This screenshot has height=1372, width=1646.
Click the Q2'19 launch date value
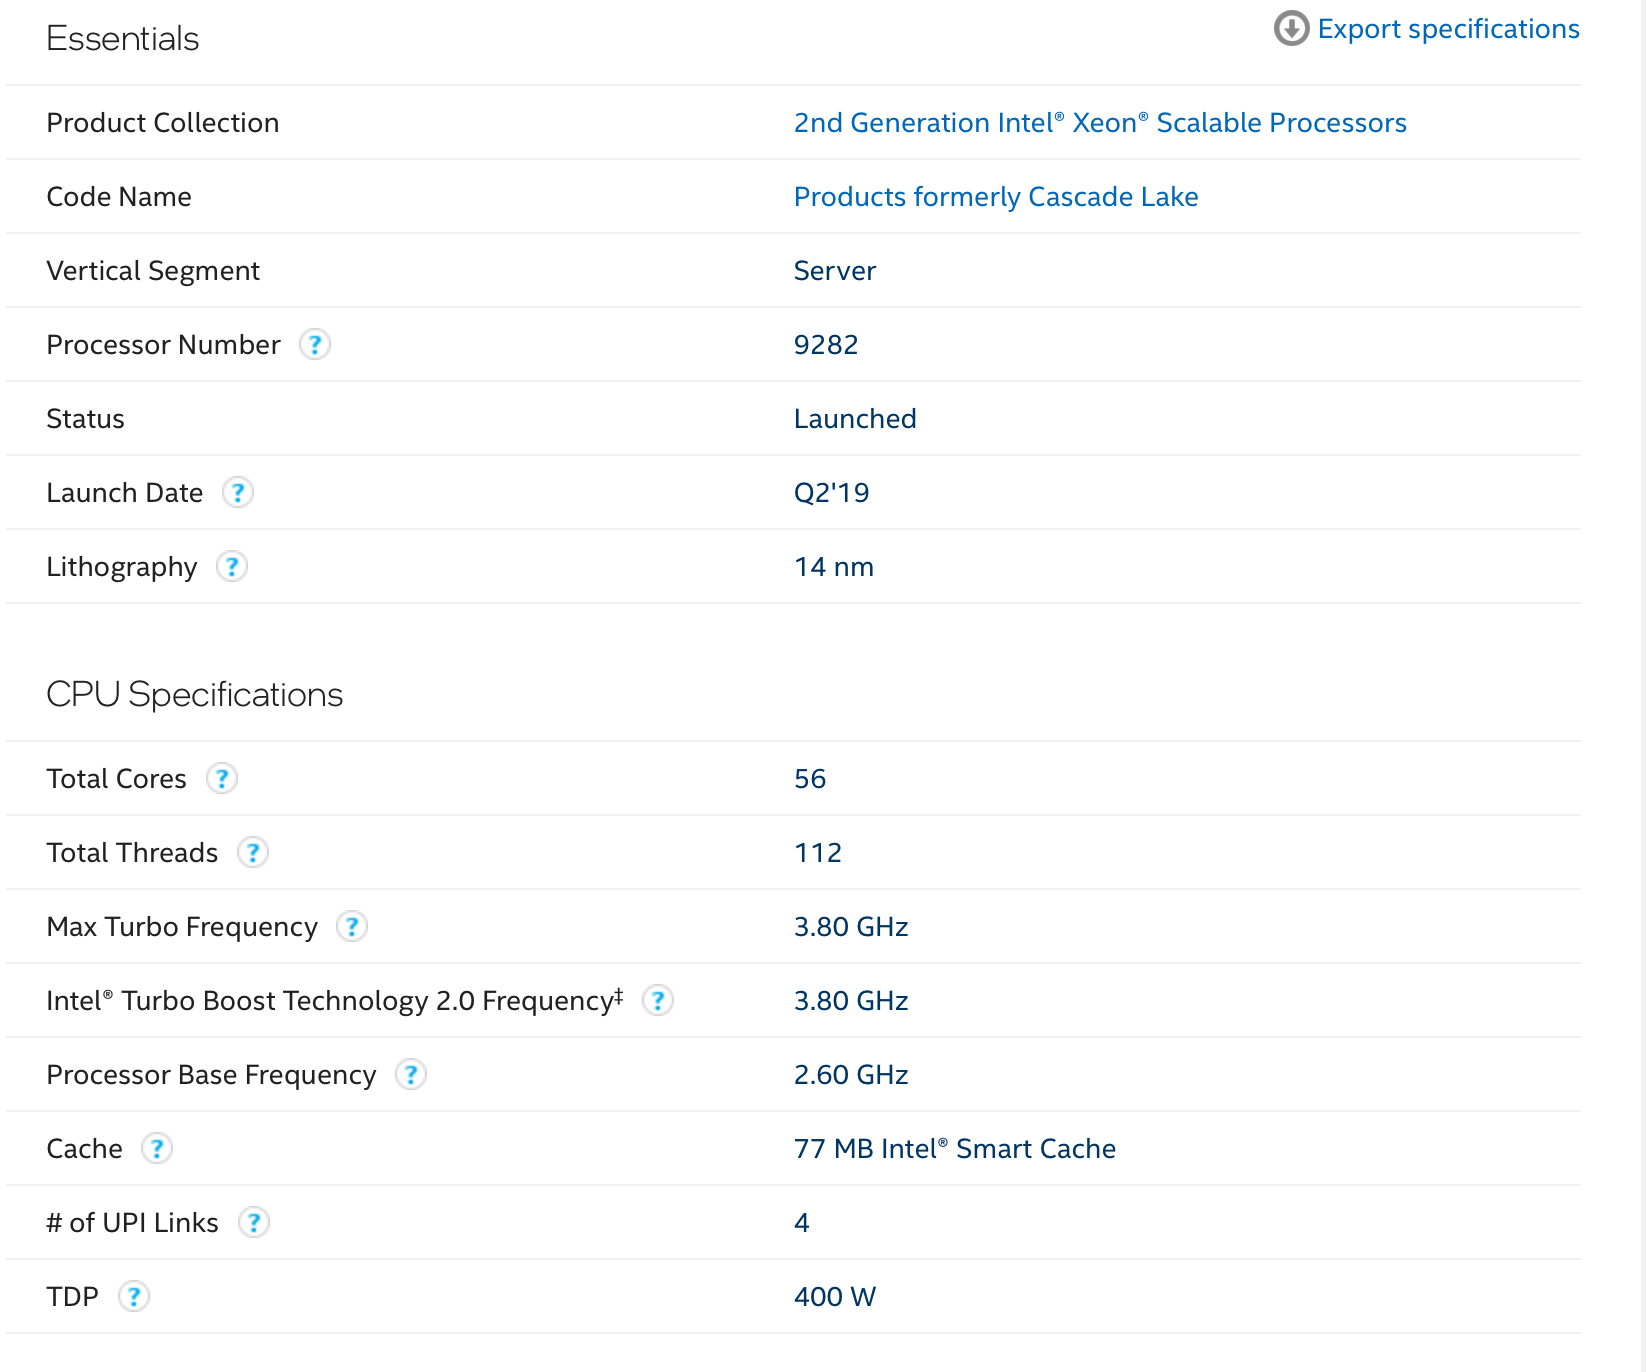coord(832,493)
